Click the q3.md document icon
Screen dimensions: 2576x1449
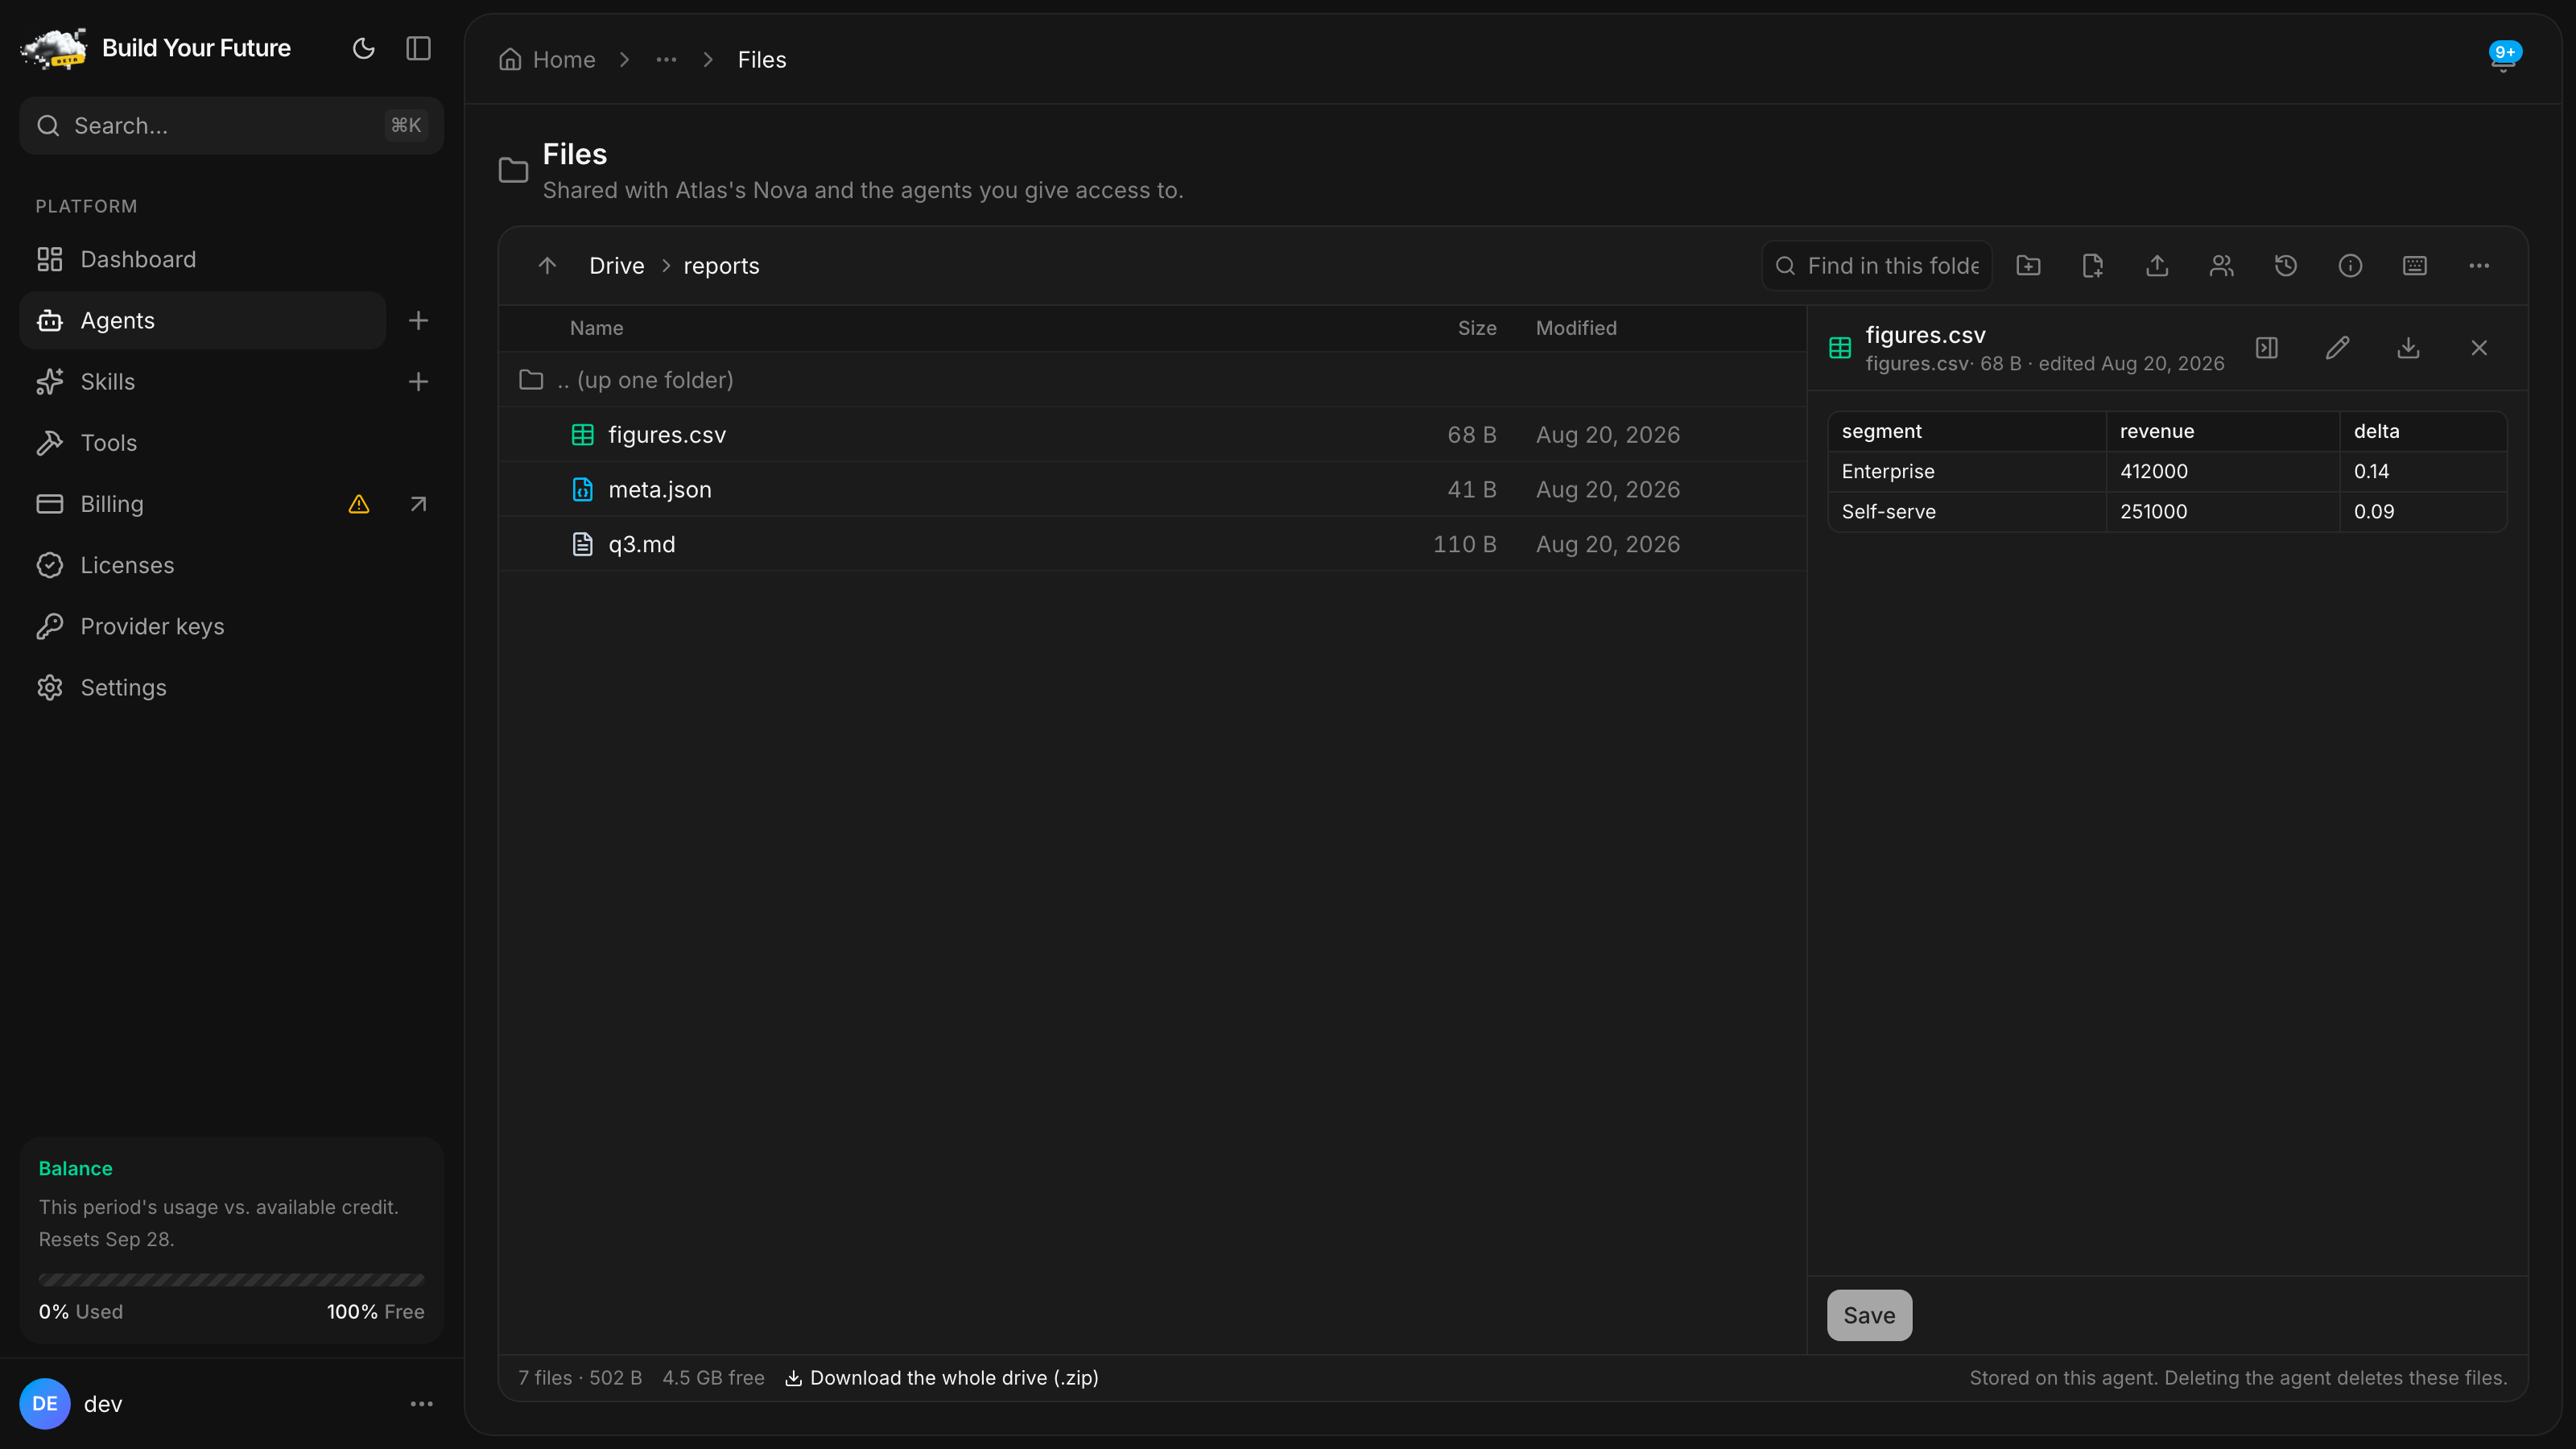click(582, 544)
